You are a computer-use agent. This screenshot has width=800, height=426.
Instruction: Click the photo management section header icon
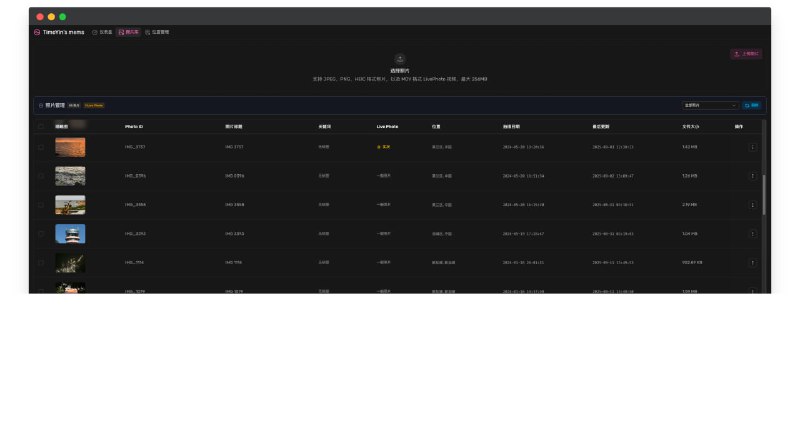pyautogui.click(x=41, y=105)
